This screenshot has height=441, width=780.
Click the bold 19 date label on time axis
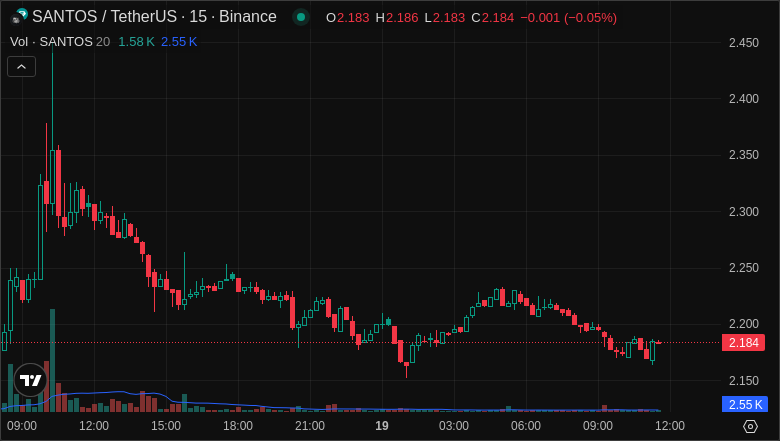[x=382, y=426]
